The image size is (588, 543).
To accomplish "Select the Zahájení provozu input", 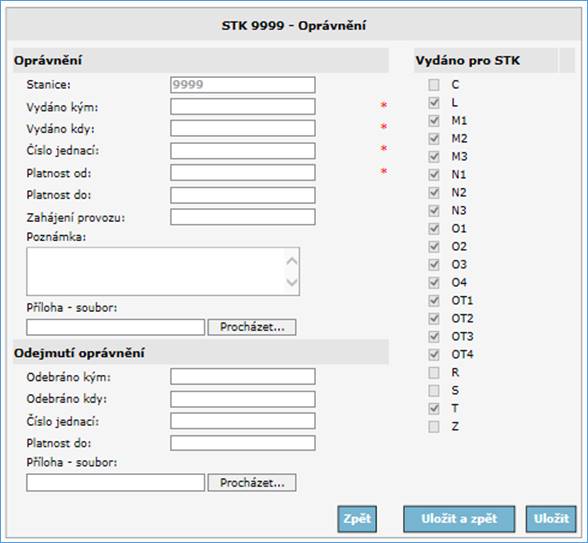I will point(243,217).
